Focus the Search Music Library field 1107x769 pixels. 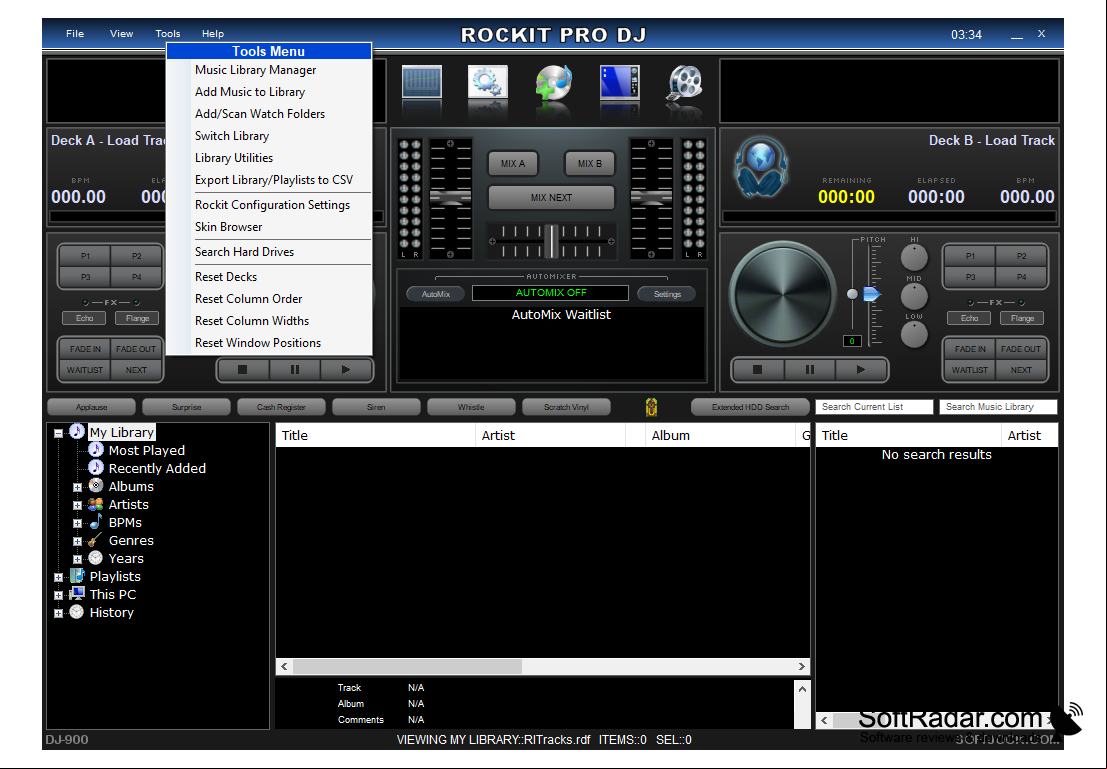click(x=998, y=407)
